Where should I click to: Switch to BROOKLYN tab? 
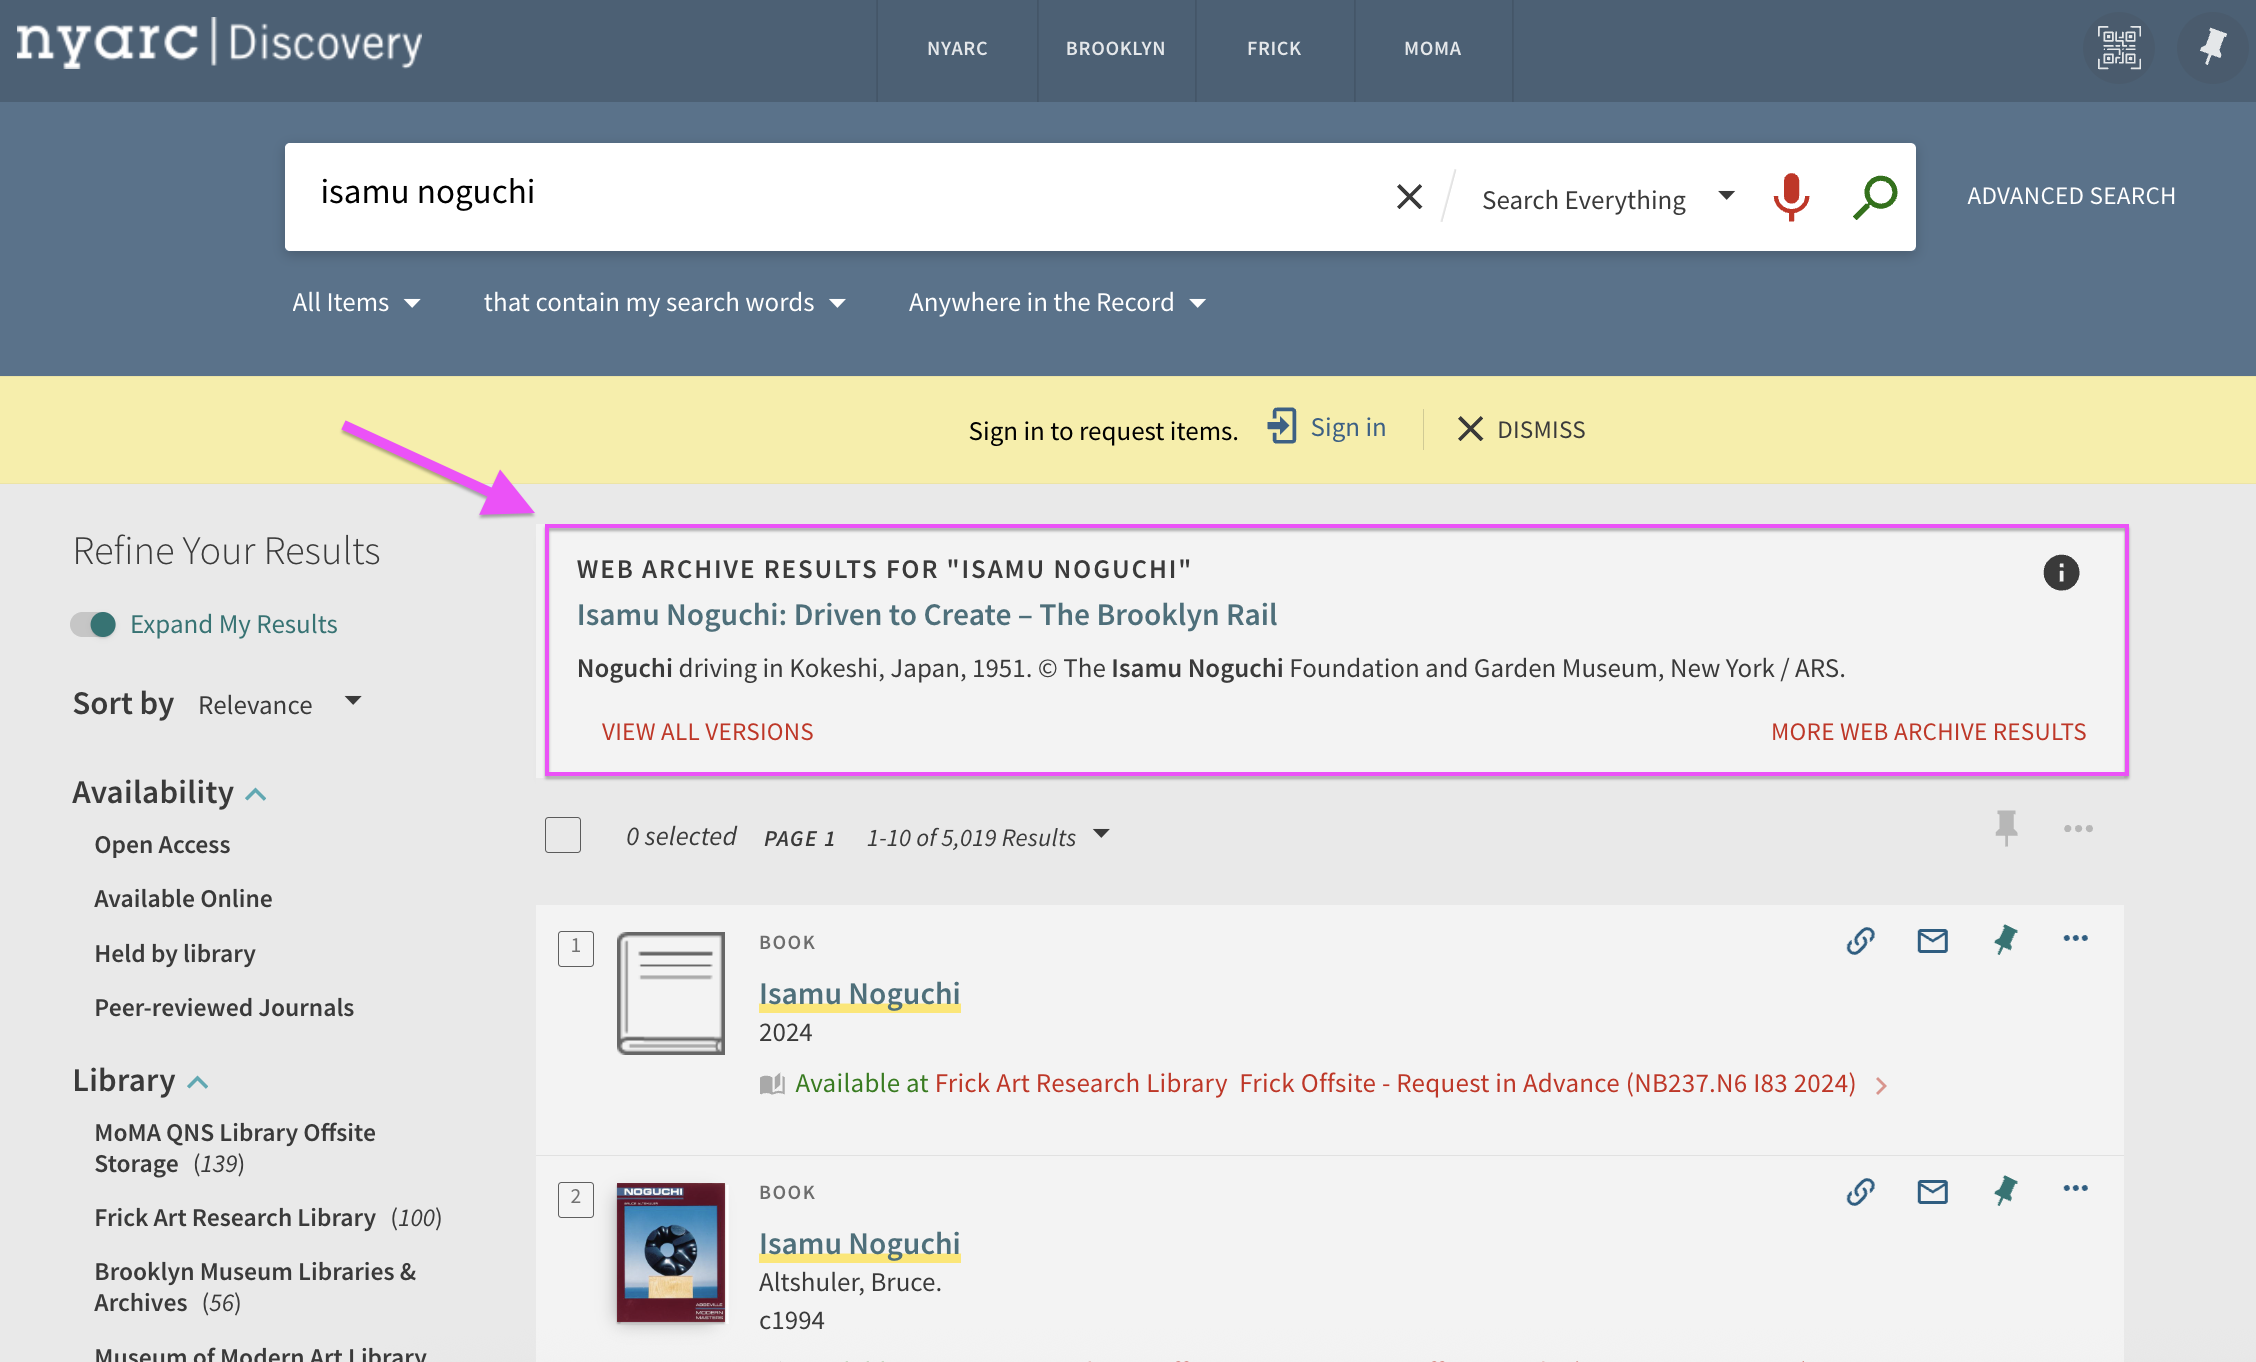1116,48
